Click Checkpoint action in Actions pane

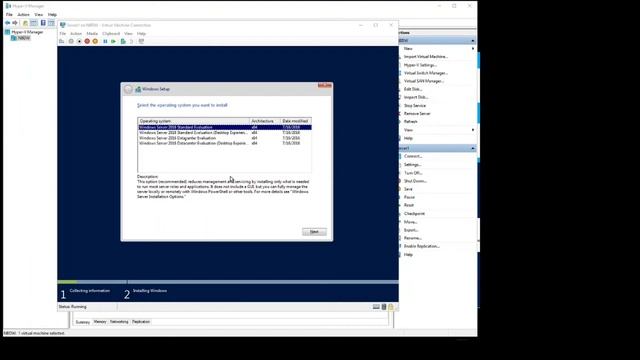coord(414,213)
